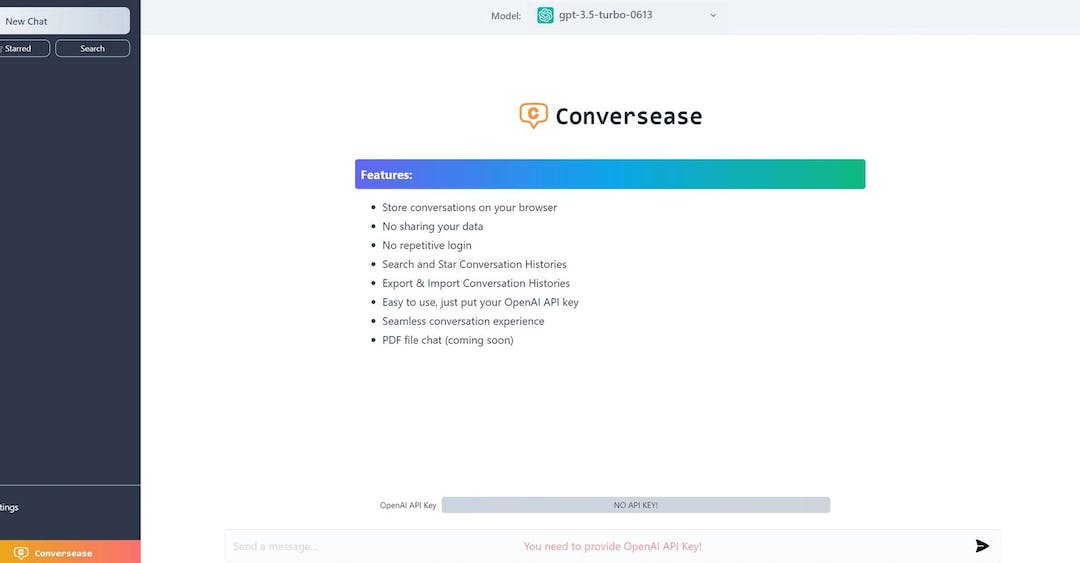Click the 'Model:' label in top bar
1080x563 pixels.
(x=506, y=16)
